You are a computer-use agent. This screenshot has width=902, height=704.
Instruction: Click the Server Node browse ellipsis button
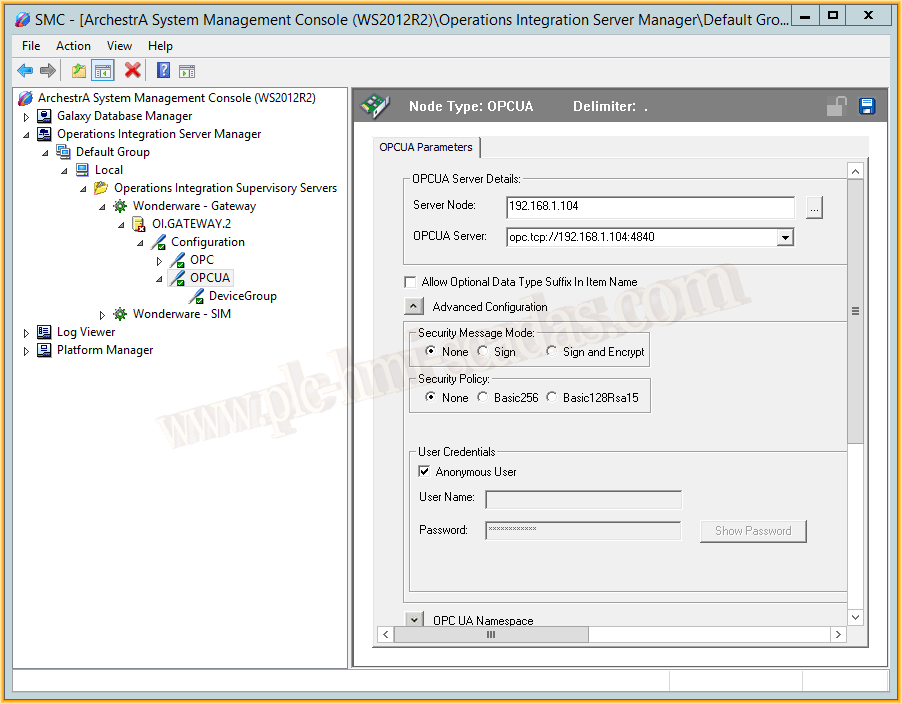tap(814, 207)
